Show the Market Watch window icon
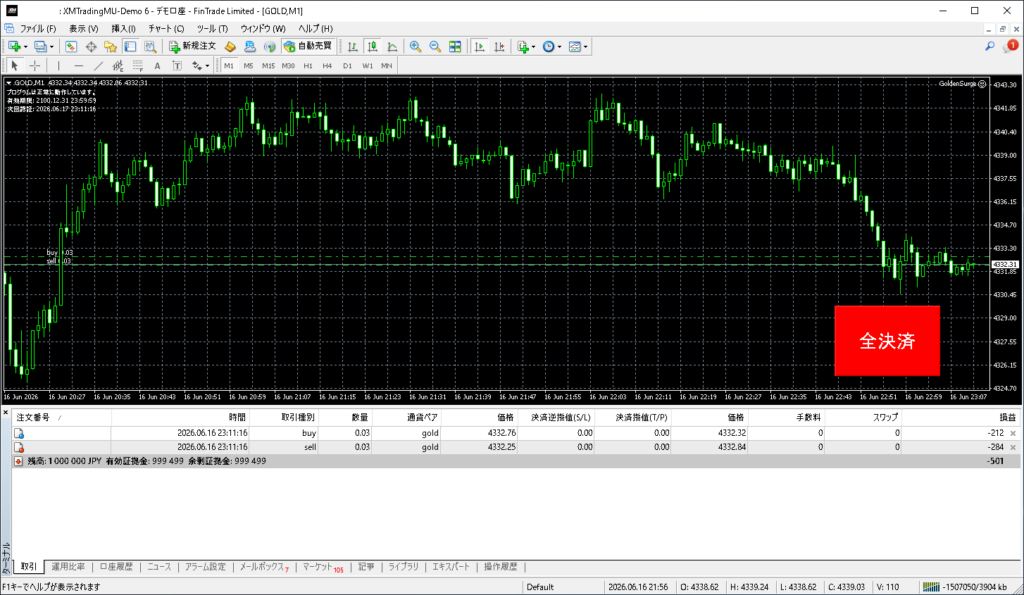This screenshot has height=595, width=1024. (71, 46)
